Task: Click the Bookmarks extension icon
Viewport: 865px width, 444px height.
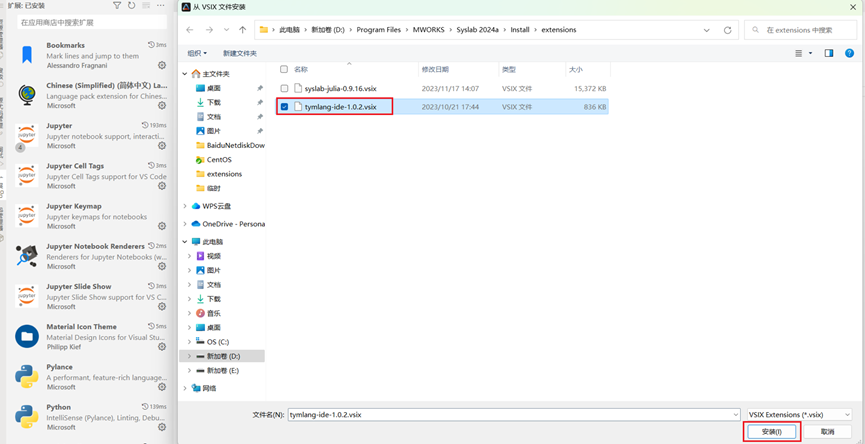Action: coord(26,55)
